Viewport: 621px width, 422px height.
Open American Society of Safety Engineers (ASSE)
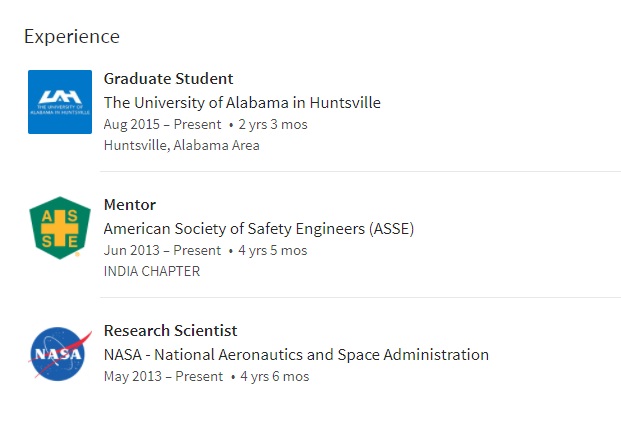259,229
